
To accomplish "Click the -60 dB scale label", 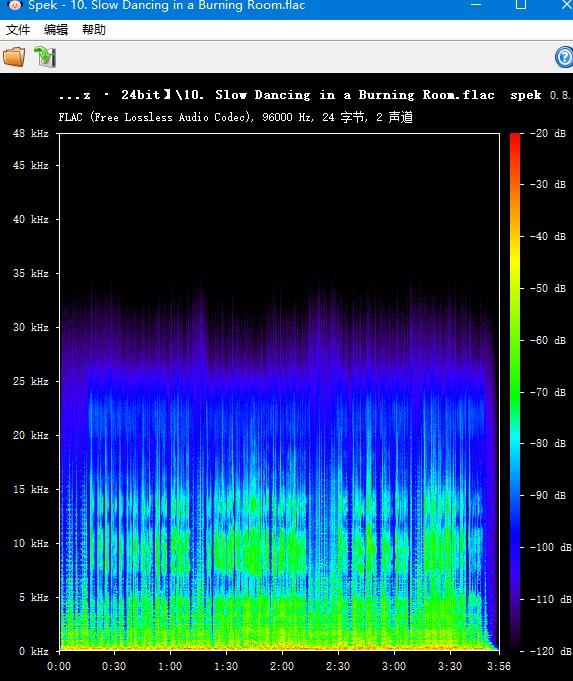I will coord(548,340).
